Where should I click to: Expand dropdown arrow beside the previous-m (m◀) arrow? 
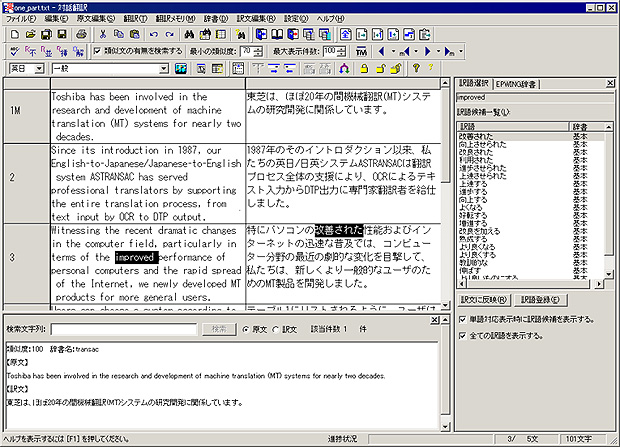(x=416, y=51)
